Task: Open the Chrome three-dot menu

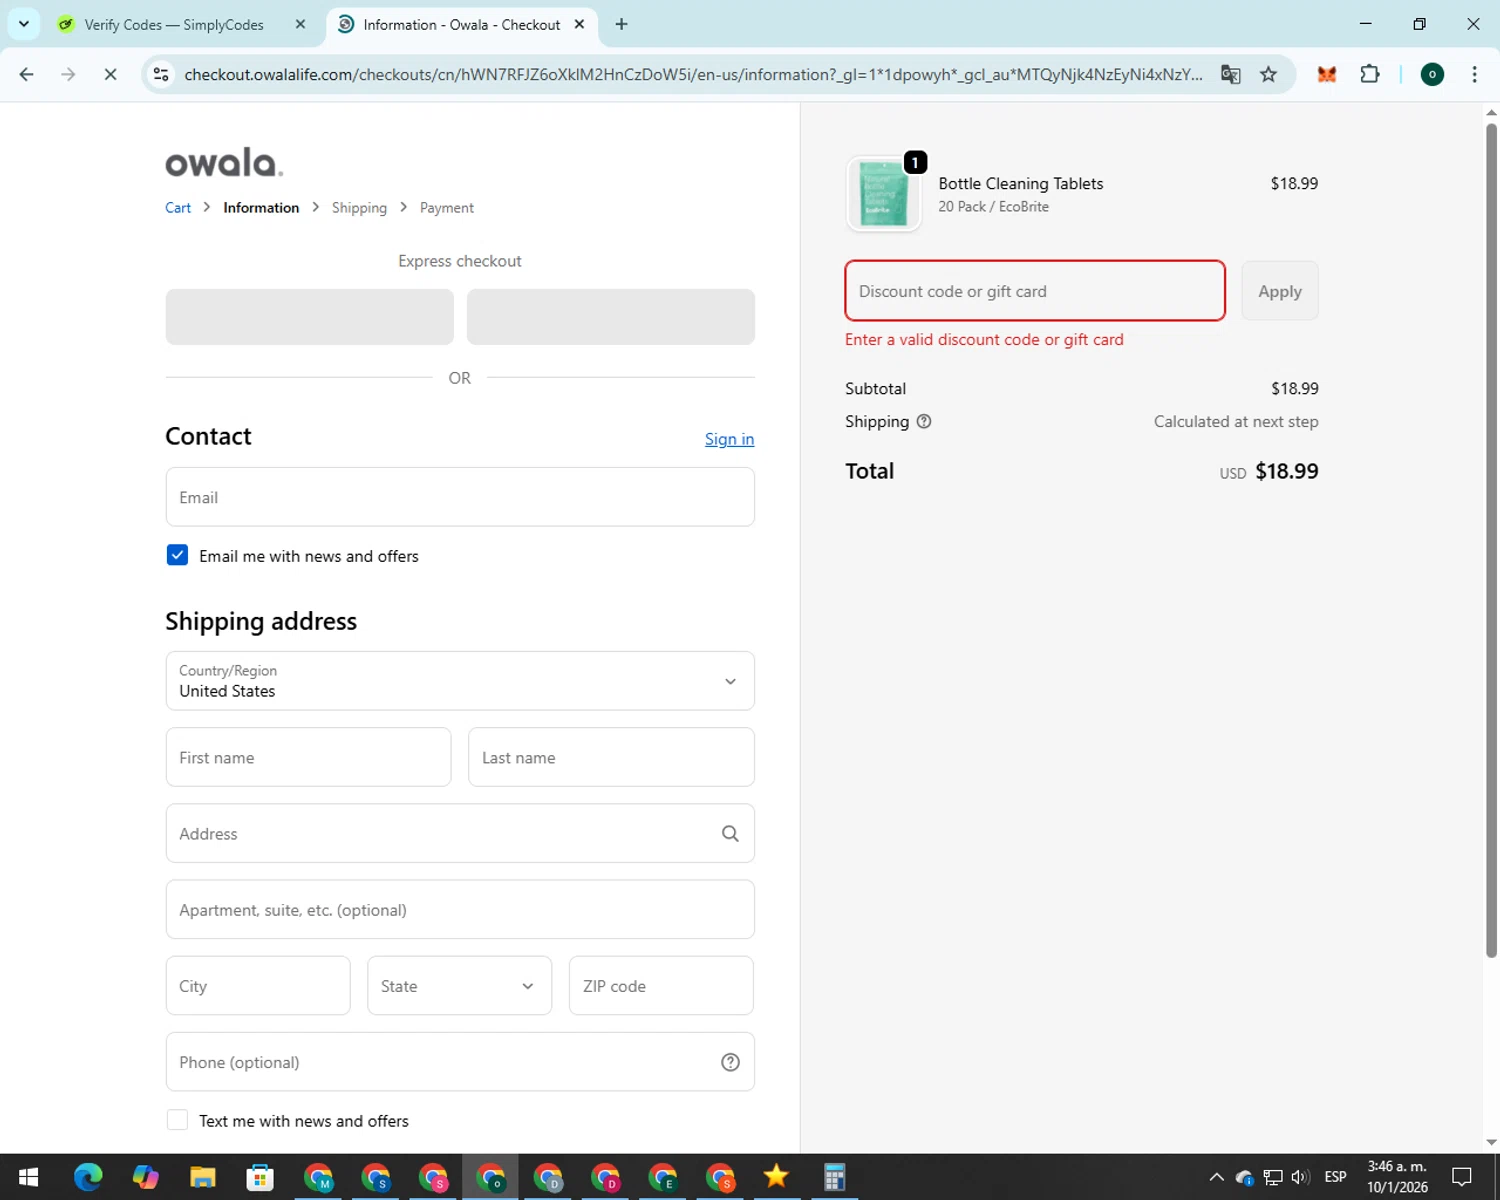Action: coord(1474,74)
